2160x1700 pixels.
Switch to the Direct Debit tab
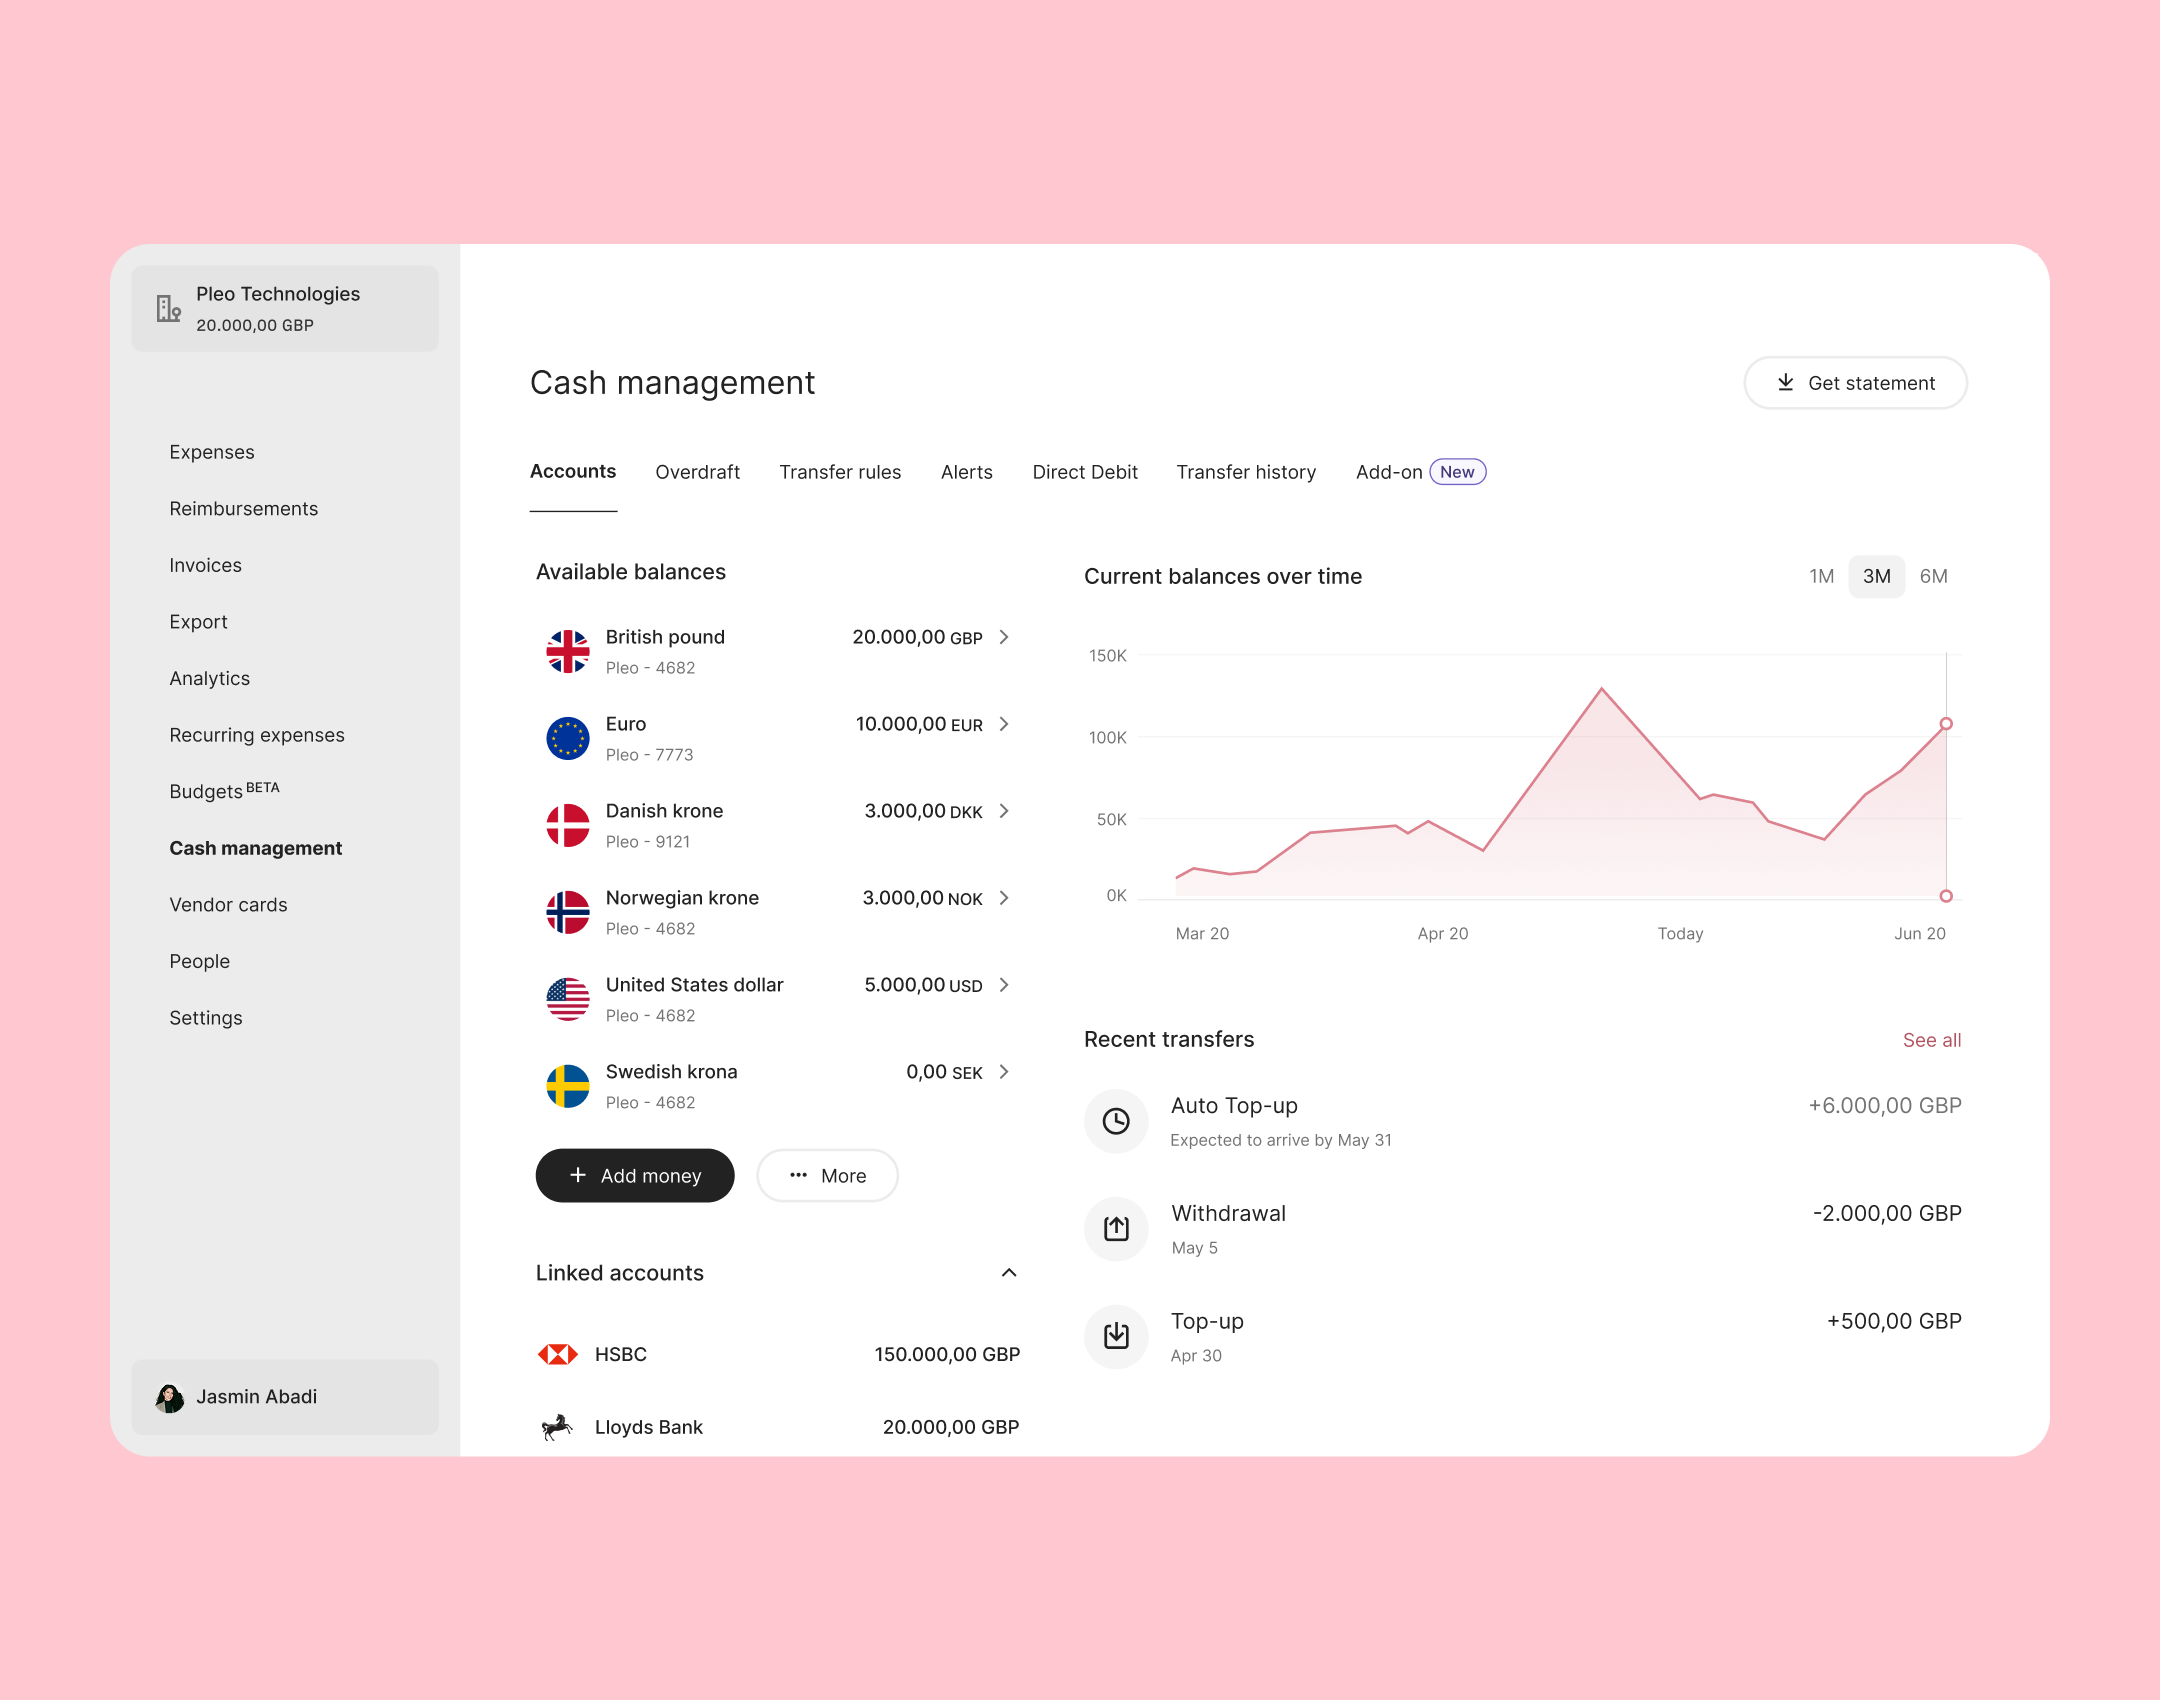tap(1085, 472)
